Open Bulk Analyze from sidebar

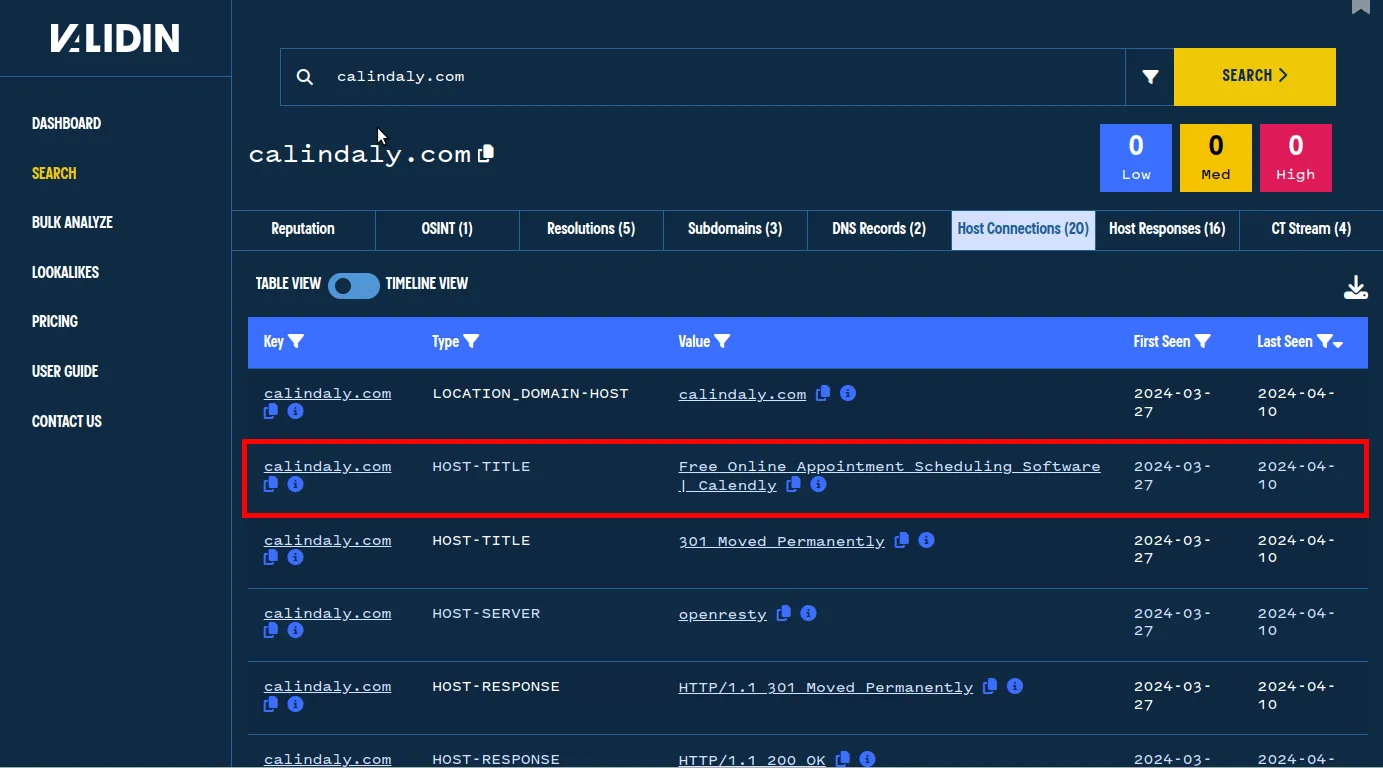[72, 222]
